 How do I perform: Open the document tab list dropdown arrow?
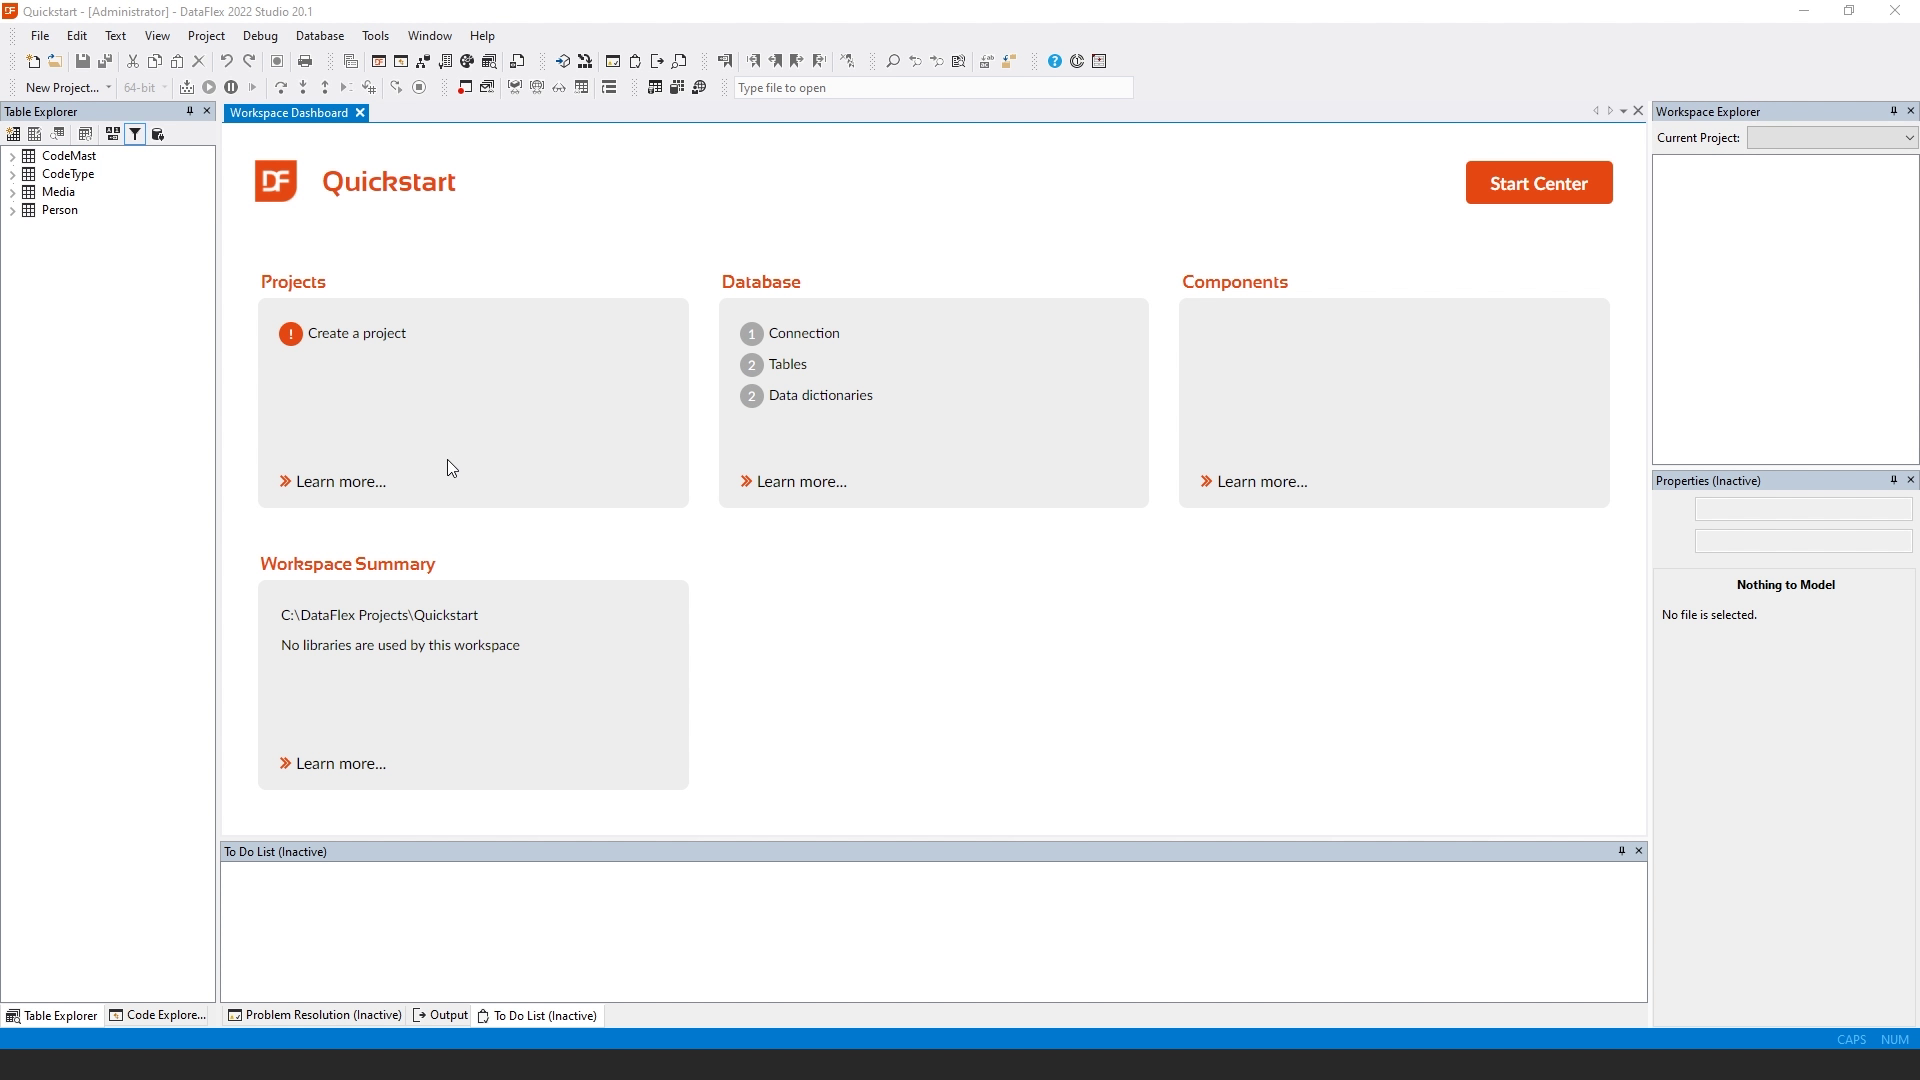[1623, 111]
